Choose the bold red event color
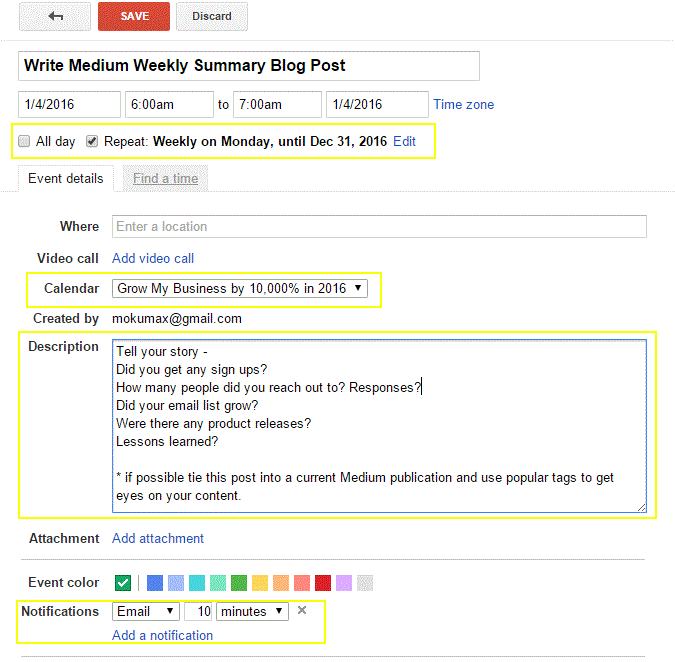The width and height of the screenshot is (675, 662). (x=323, y=583)
